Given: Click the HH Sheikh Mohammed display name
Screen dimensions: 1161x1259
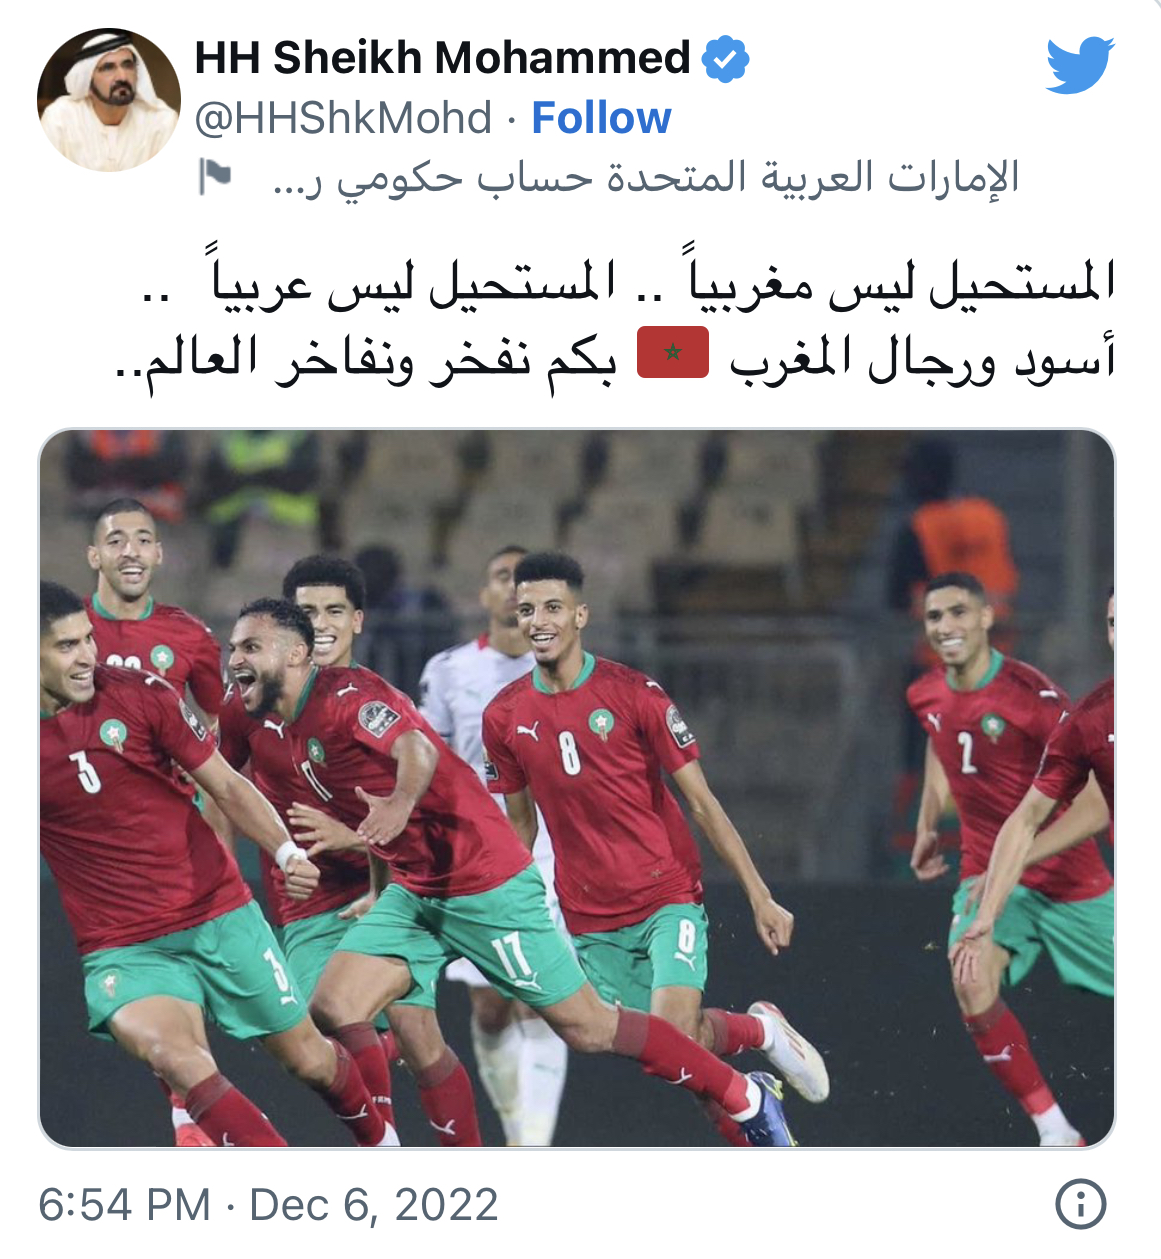Looking at the screenshot, I should point(442,58).
